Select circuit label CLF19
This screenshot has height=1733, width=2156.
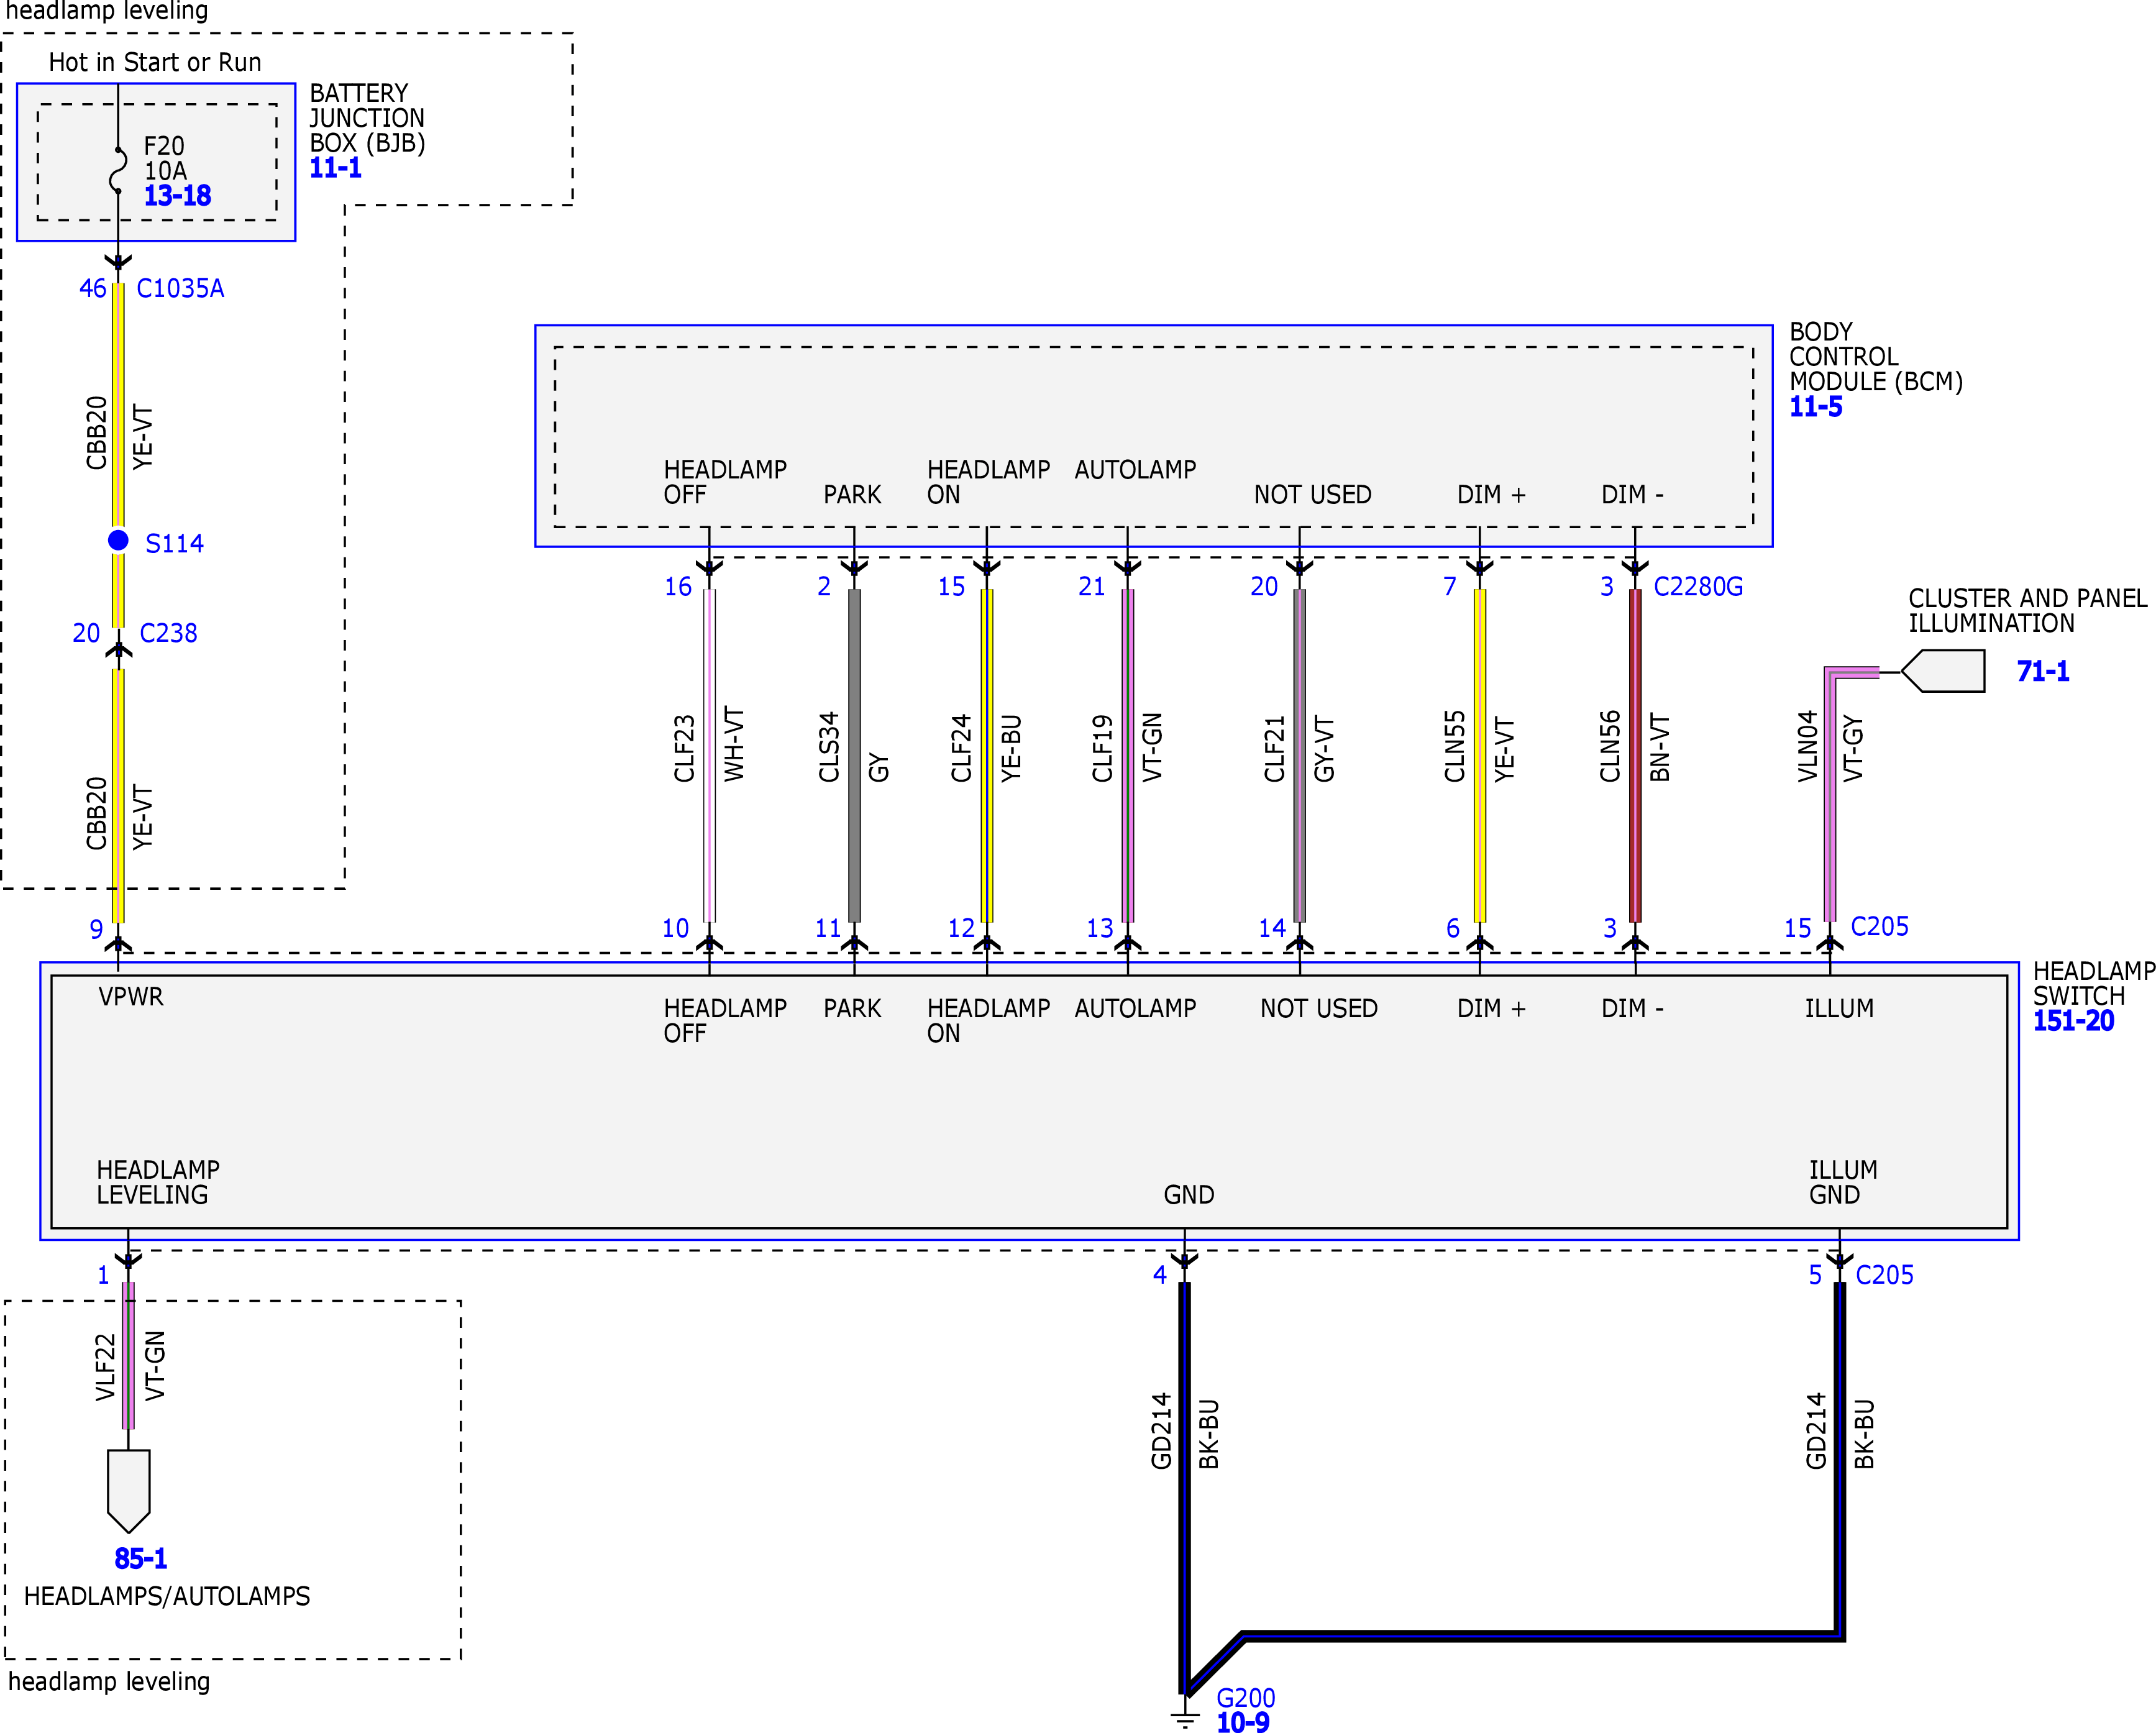point(1102,748)
